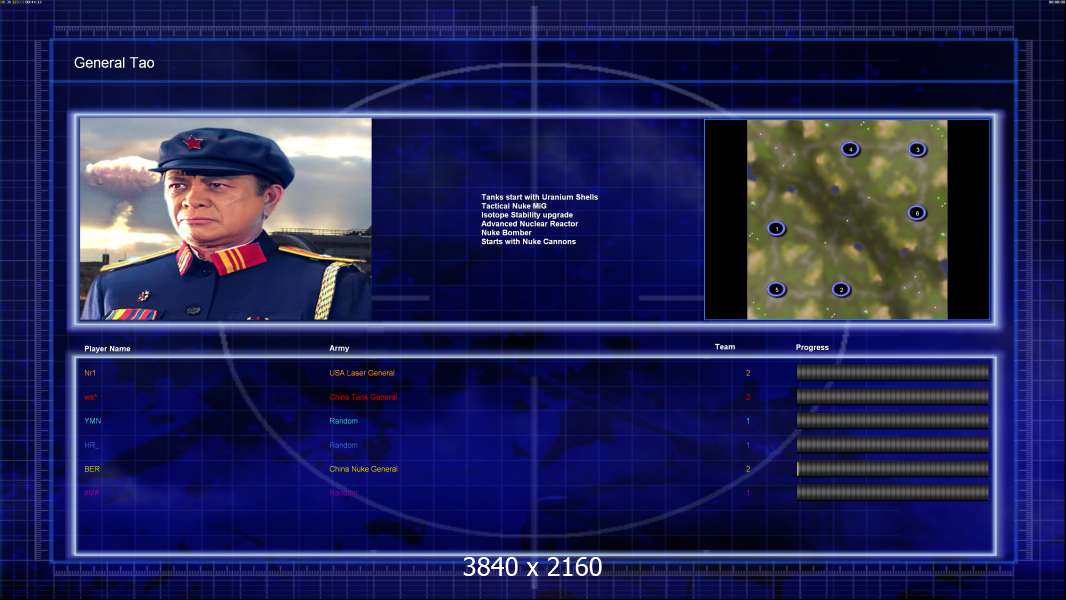Click 'USA Laser General' army entry
The image size is (1066, 600).
(x=362, y=373)
